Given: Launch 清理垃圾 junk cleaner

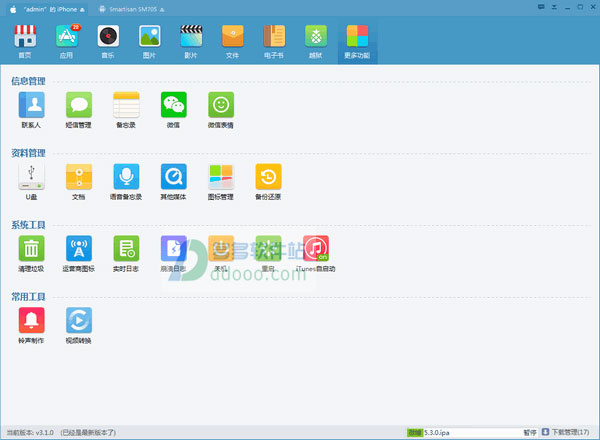Looking at the screenshot, I should point(31,254).
